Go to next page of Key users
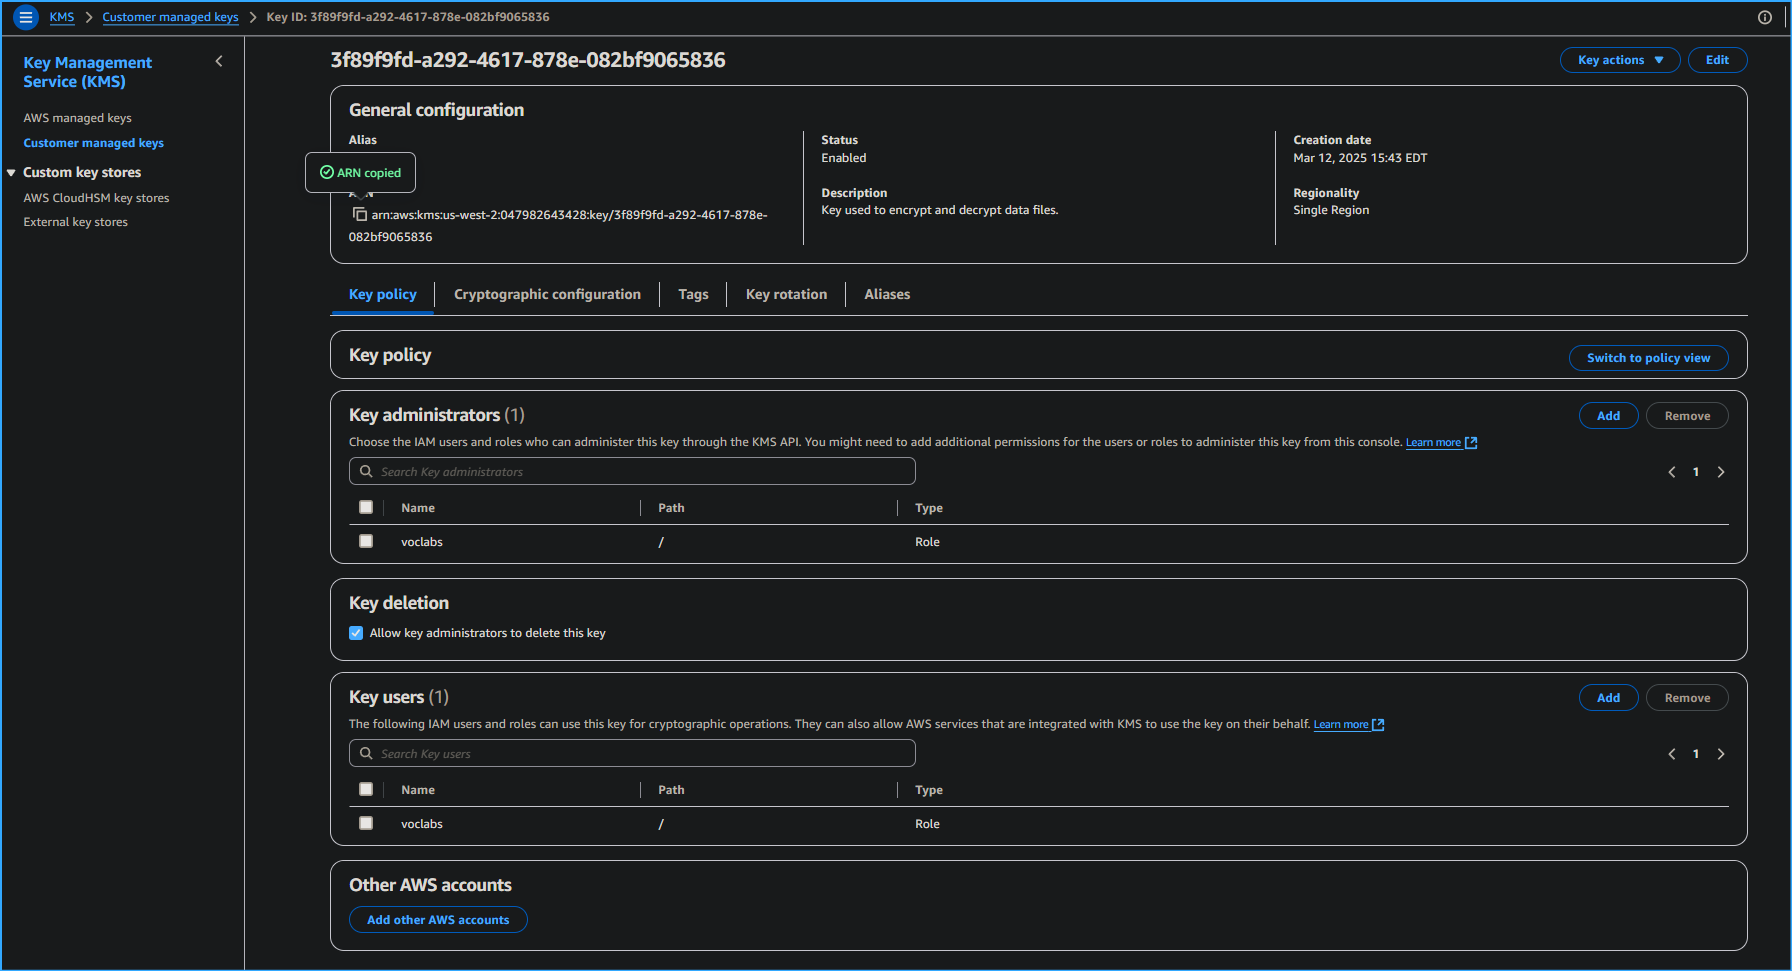Screen dimensions: 1792x971 point(1721,754)
